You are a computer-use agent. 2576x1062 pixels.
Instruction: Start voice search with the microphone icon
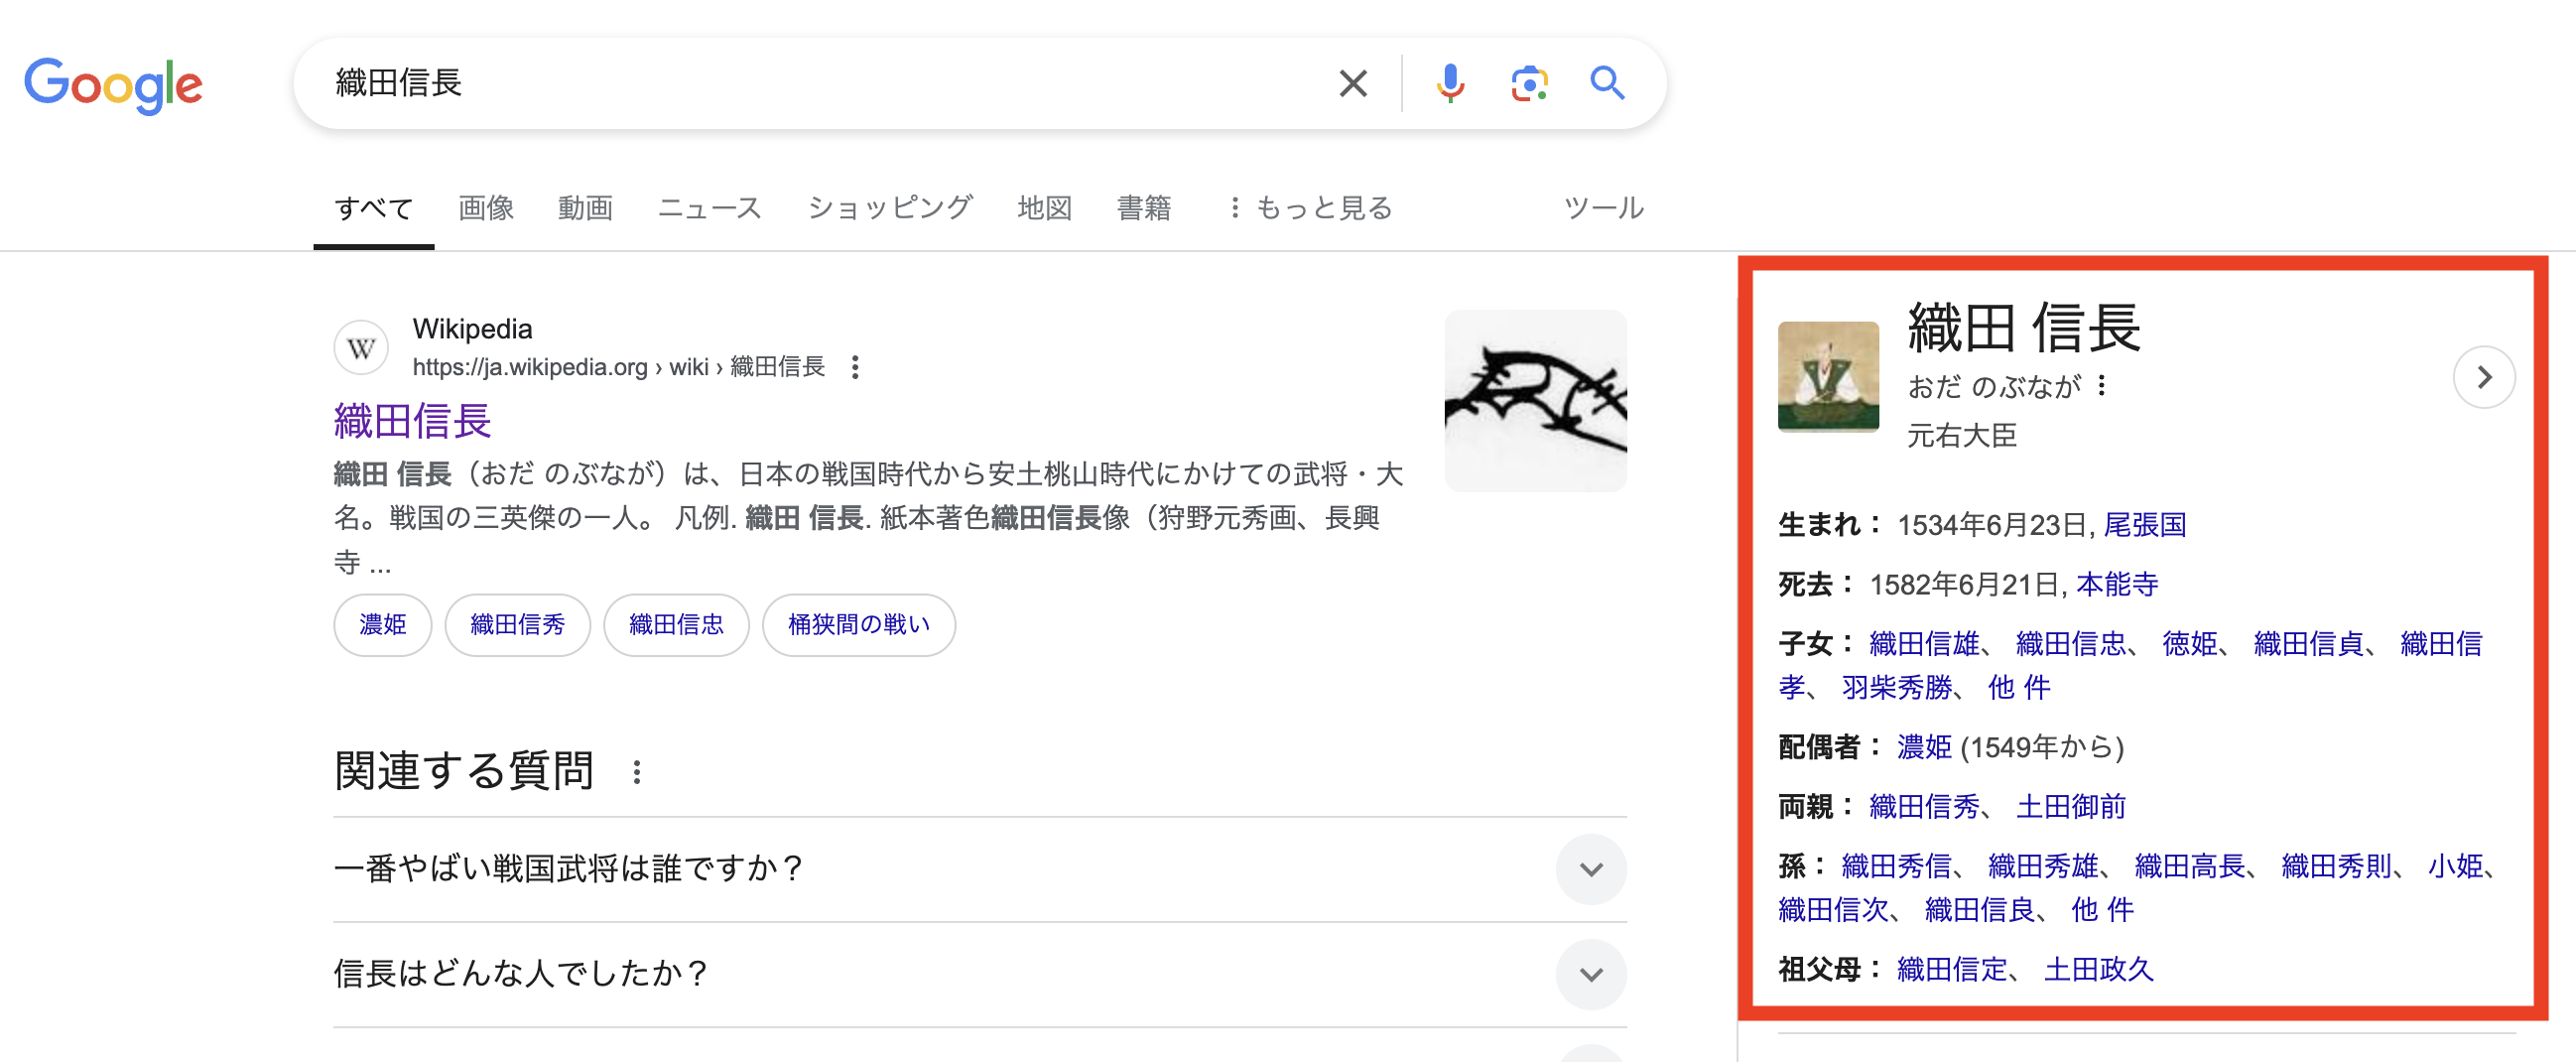1450,83
